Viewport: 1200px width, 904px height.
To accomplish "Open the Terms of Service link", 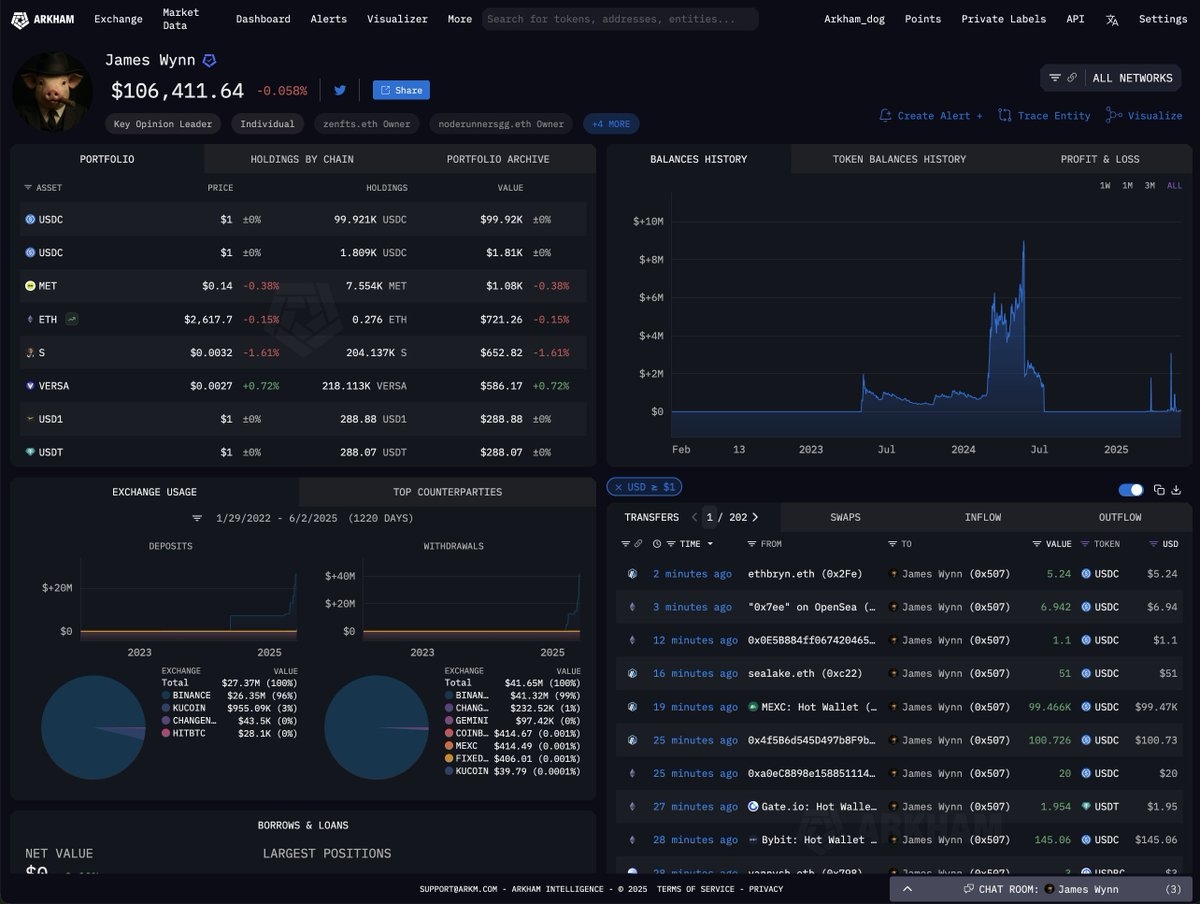I will coord(696,889).
